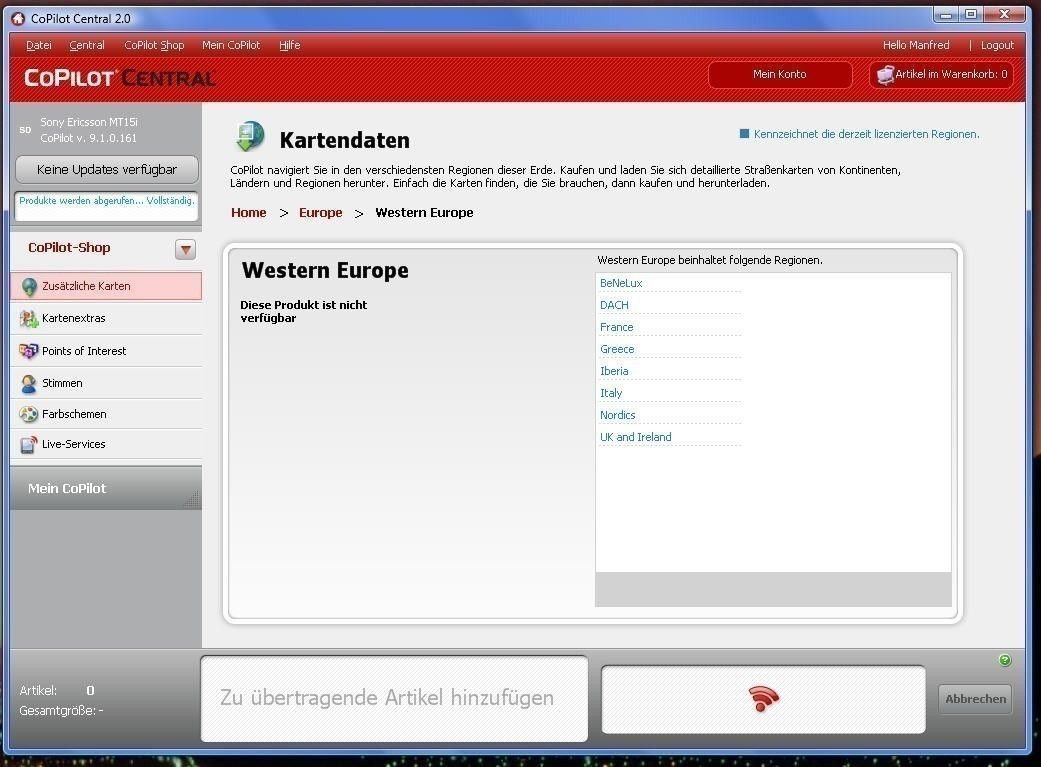Expand the Mein CoPilot panel
This screenshot has height=767, width=1041.
pyautogui.click(x=106, y=488)
